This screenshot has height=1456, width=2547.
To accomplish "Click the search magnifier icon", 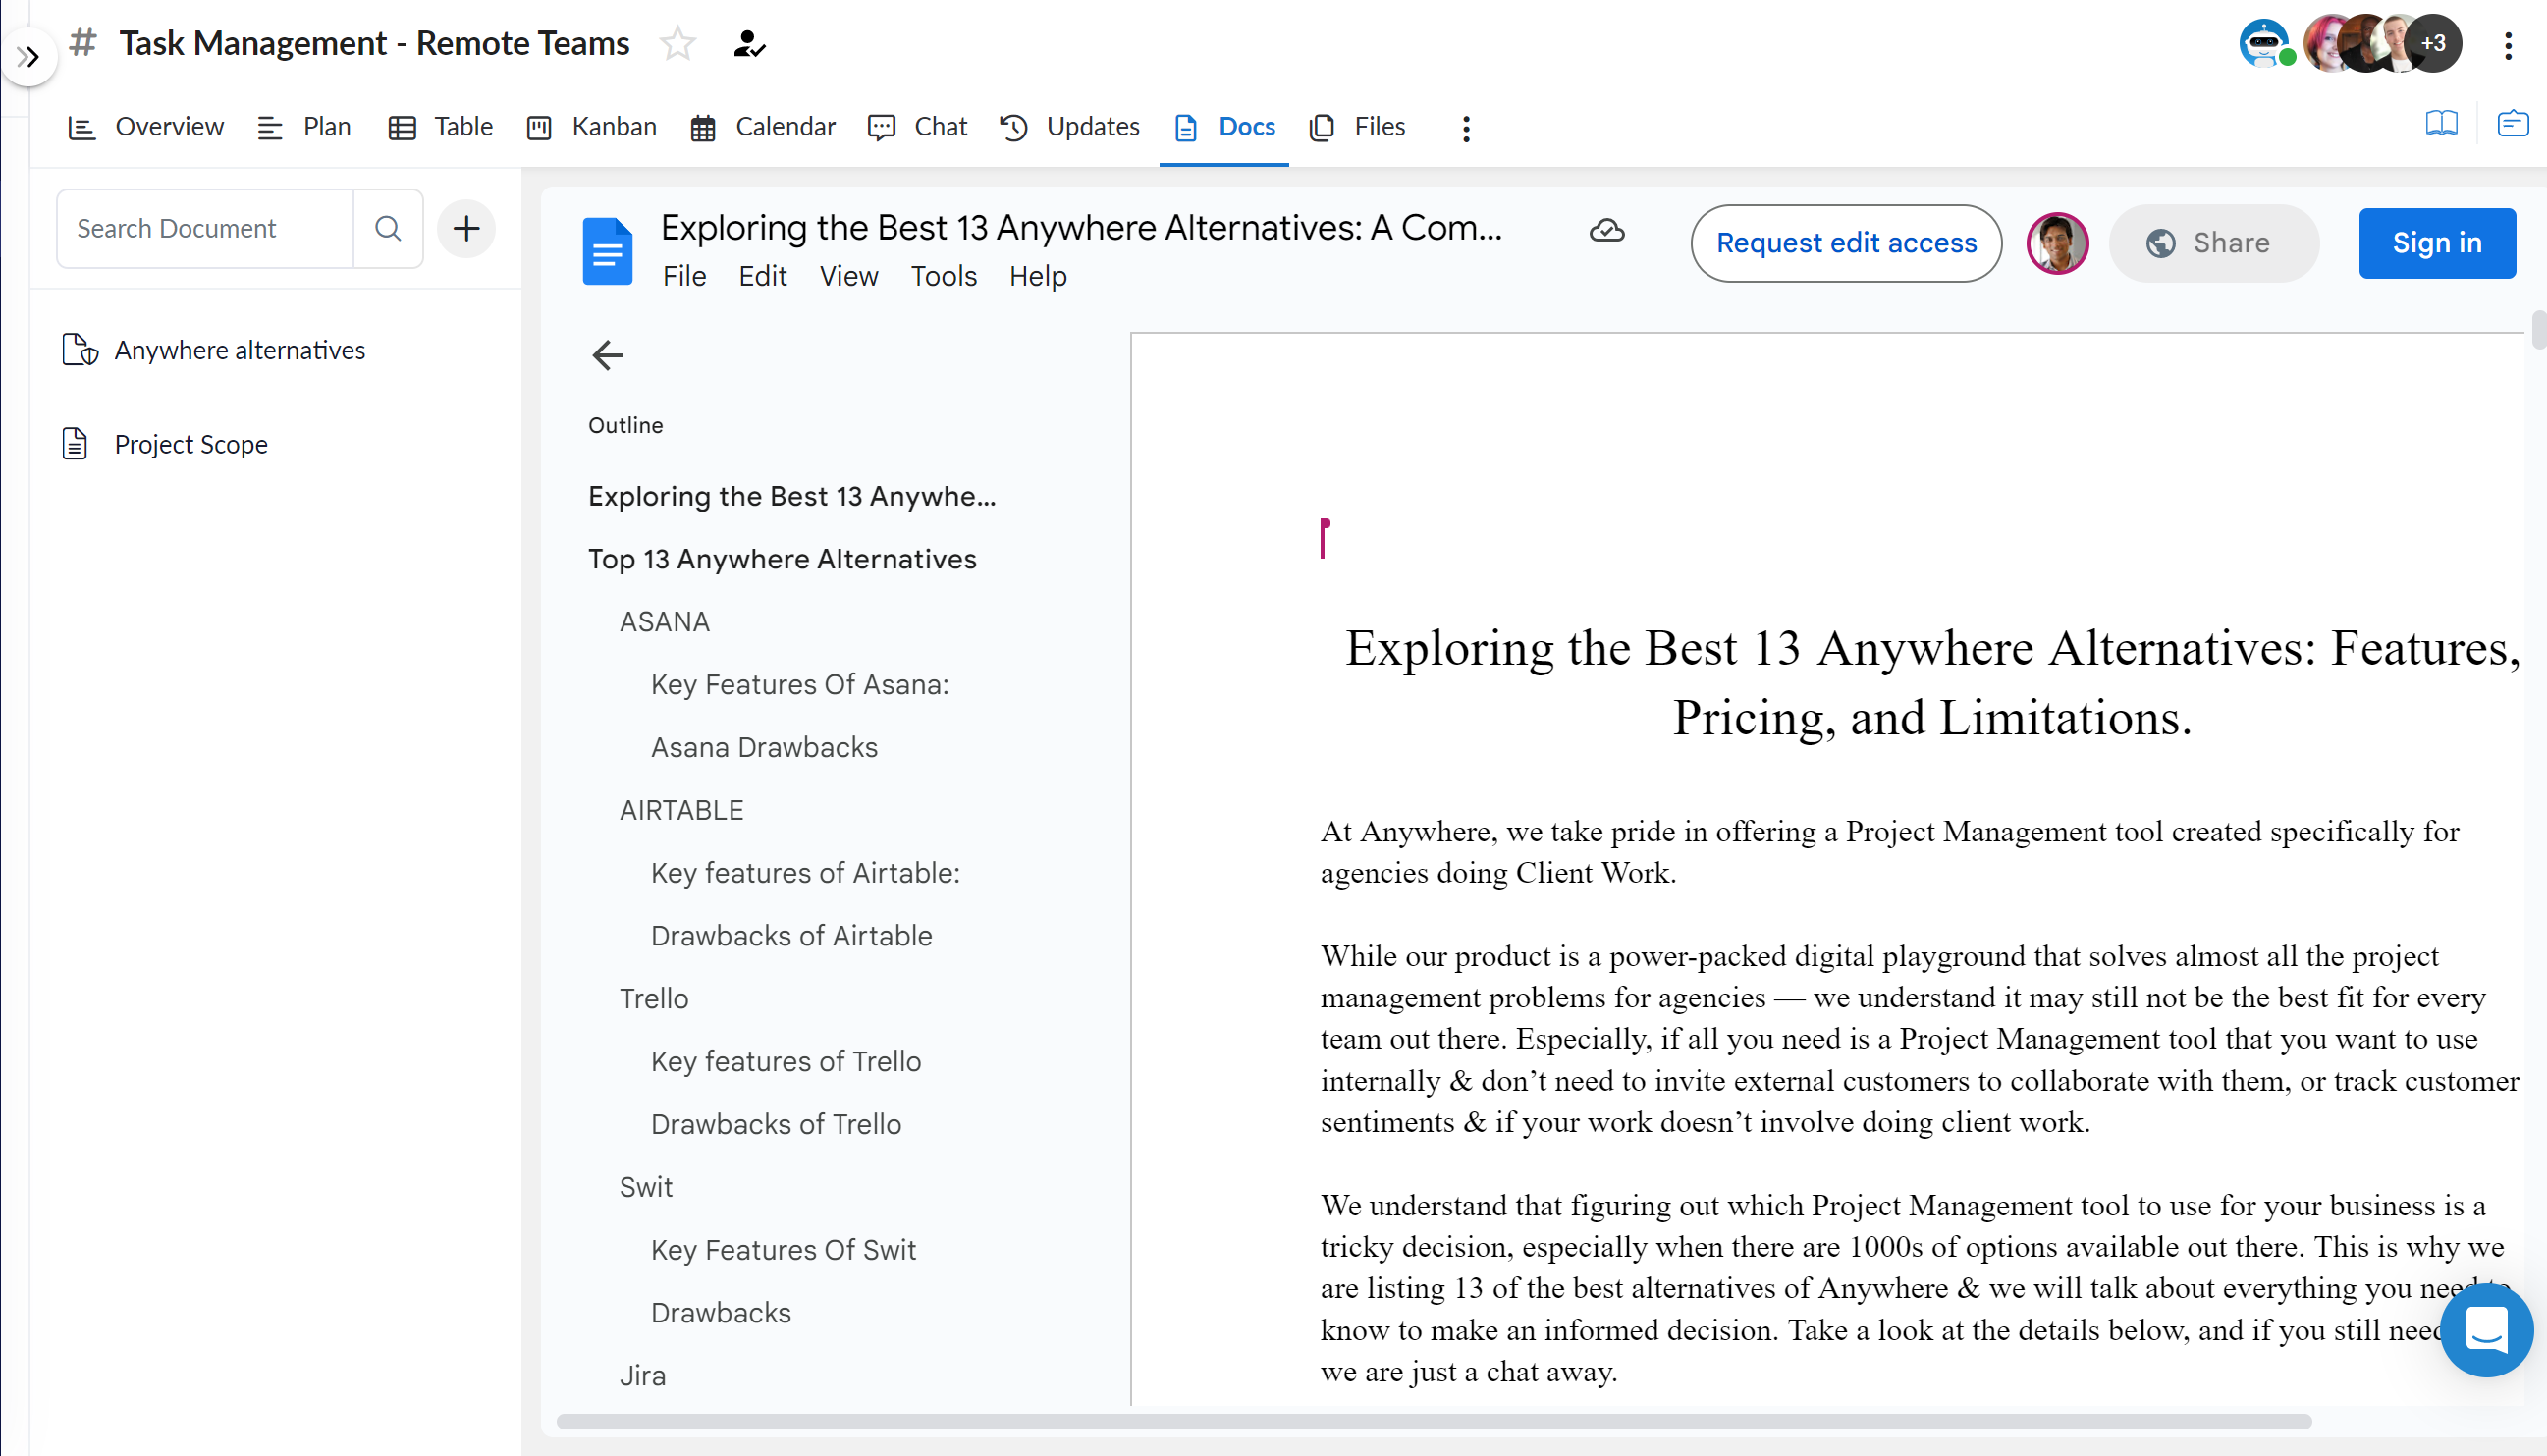I will (x=388, y=229).
